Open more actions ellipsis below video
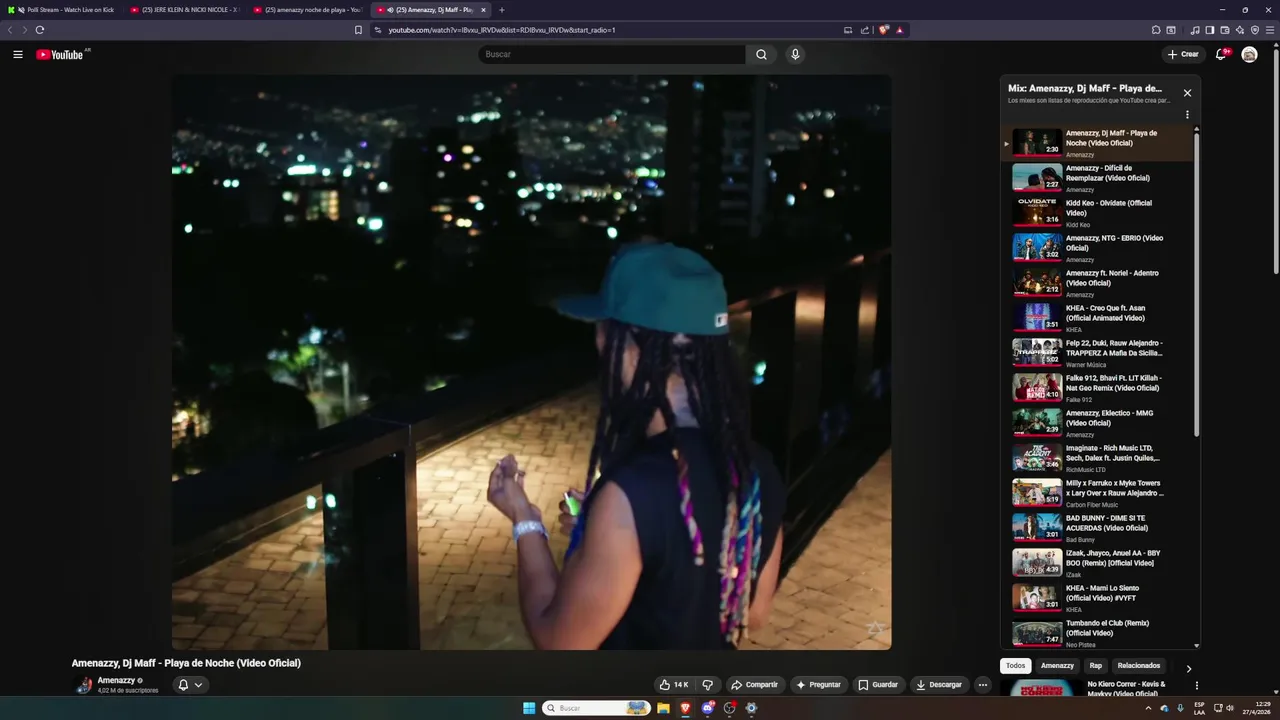Viewport: 1280px width, 720px height. [983, 685]
